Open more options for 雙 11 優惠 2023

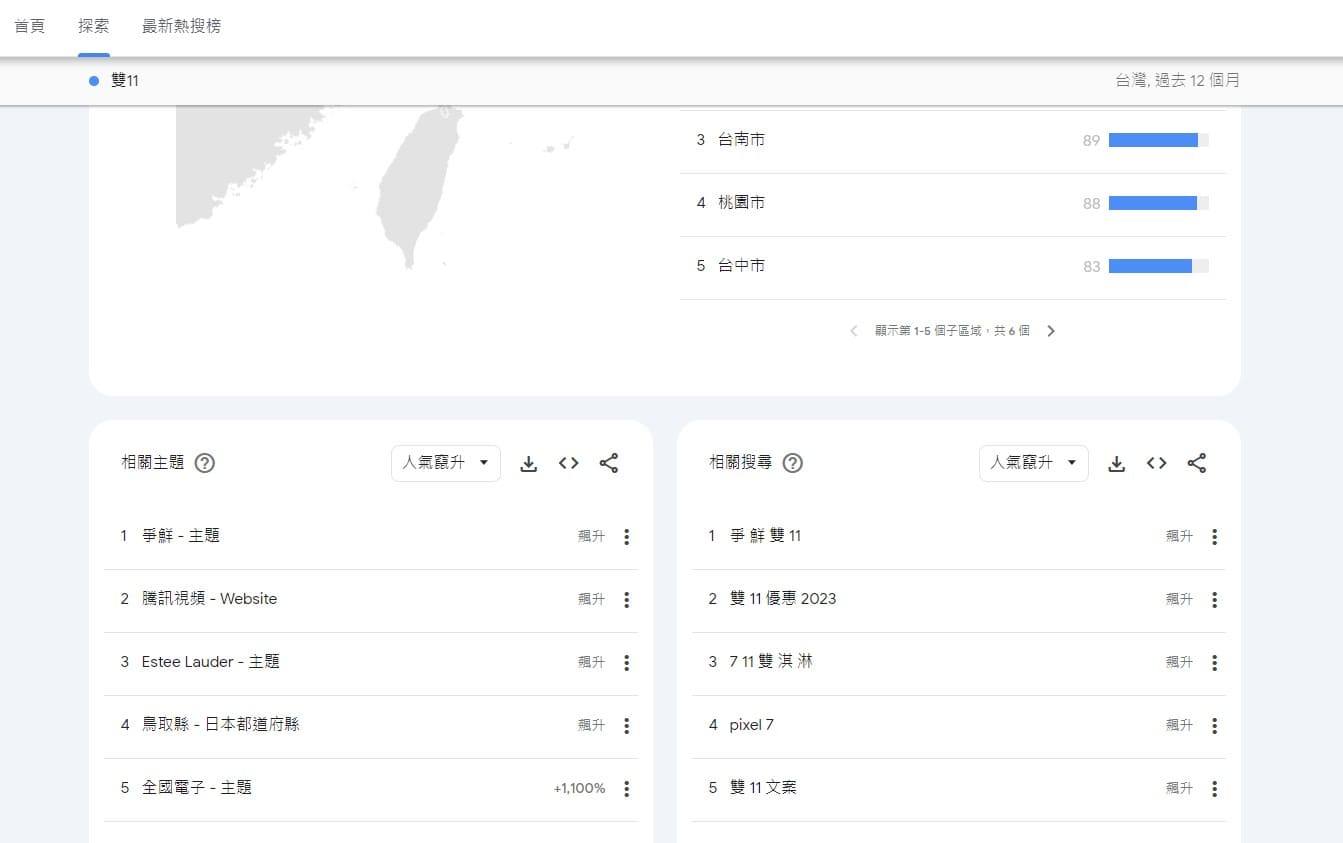pyautogui.click(x=1215, y=600)
